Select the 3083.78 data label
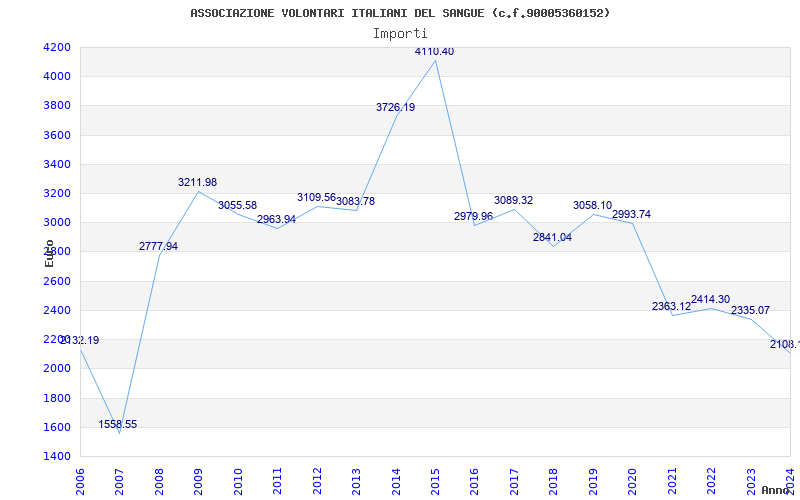Viewport: 800px width, 500px height. pyautogui.click(x=356, y=202)
